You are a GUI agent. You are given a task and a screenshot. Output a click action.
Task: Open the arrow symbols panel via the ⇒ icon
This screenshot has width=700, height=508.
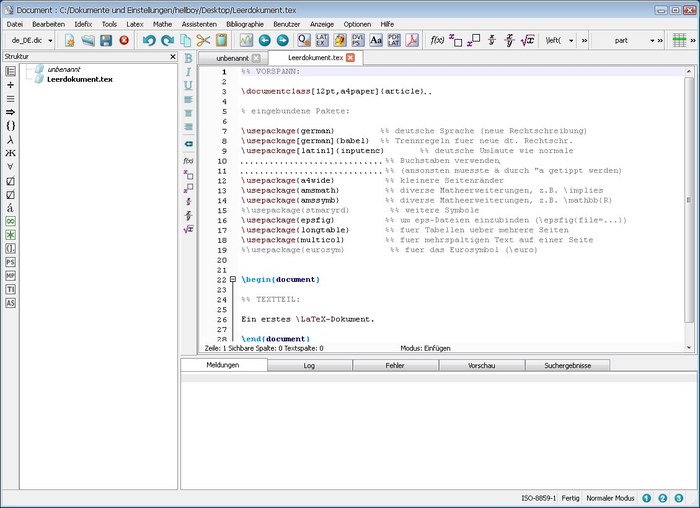pyautogui.click(x=10, y=112)
